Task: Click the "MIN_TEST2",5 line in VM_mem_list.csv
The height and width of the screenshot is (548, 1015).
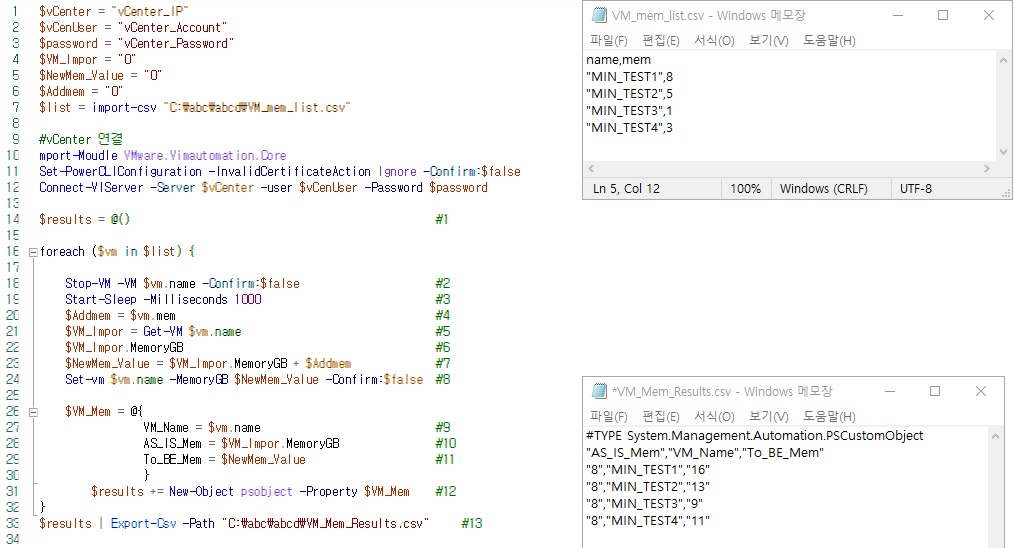Action: point(629,94)
